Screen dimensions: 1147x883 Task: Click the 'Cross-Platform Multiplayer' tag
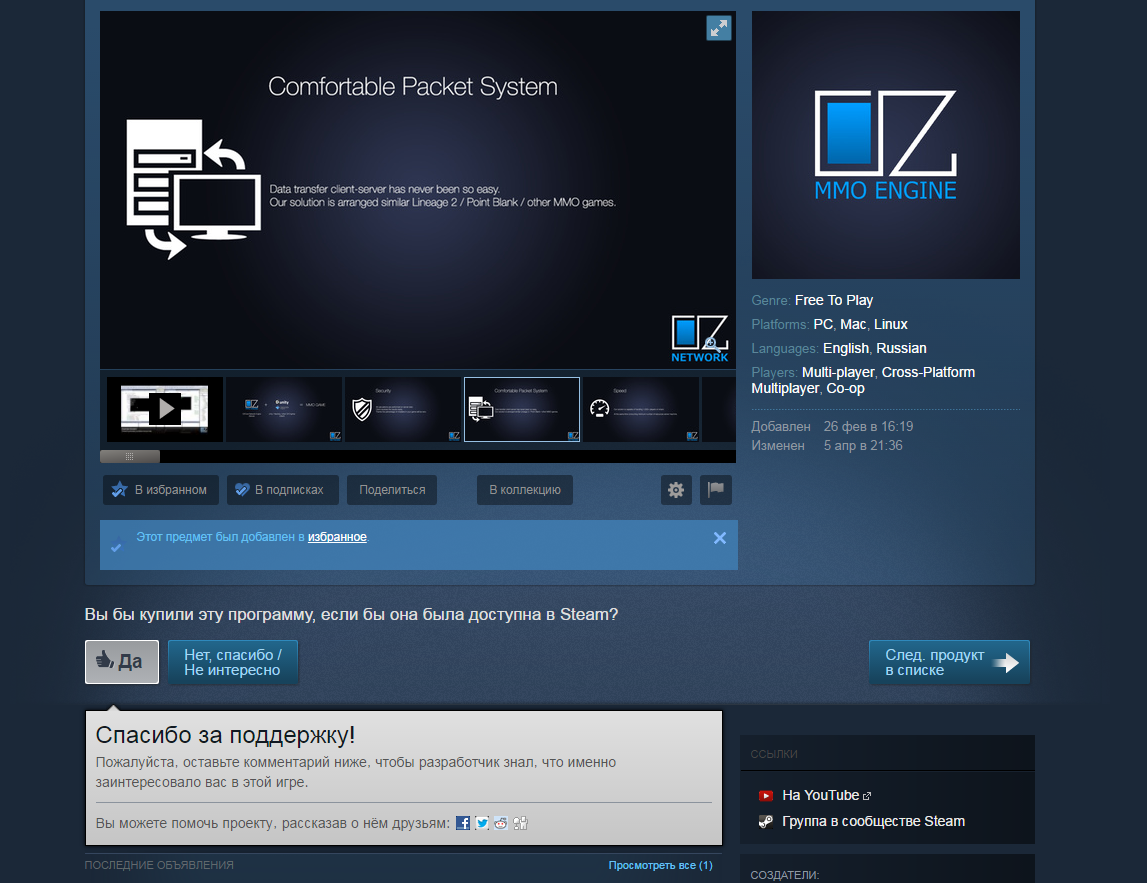tap(863, 380)
